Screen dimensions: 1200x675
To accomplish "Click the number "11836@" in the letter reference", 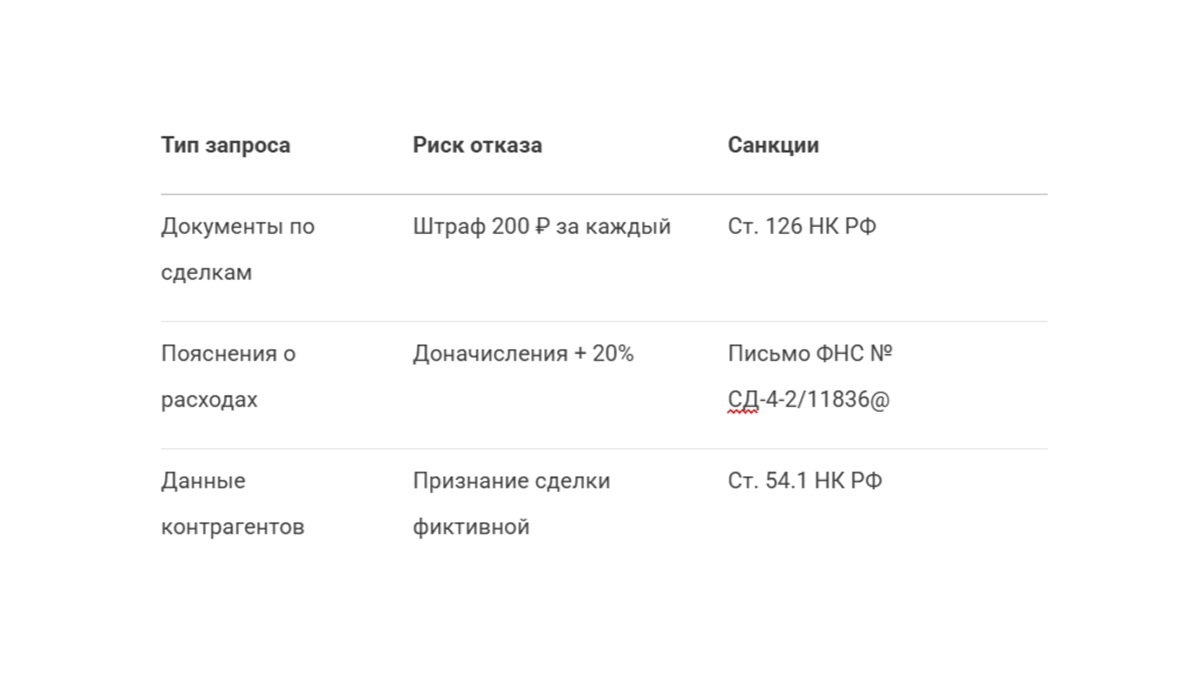I will 848,400.
